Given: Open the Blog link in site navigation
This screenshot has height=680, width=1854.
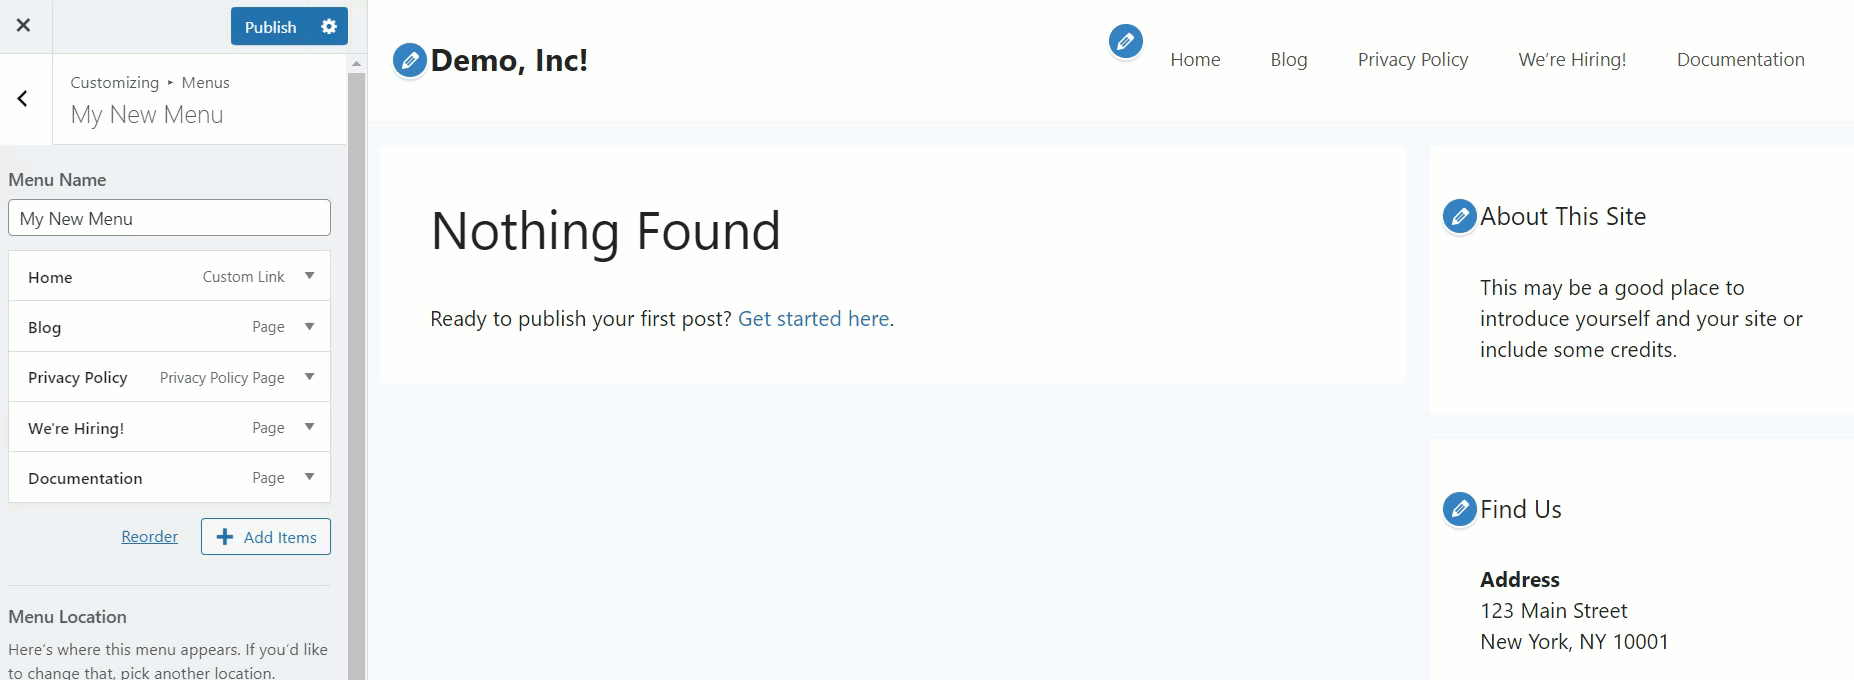Looking at the screenshot, I should (1289, 60).
